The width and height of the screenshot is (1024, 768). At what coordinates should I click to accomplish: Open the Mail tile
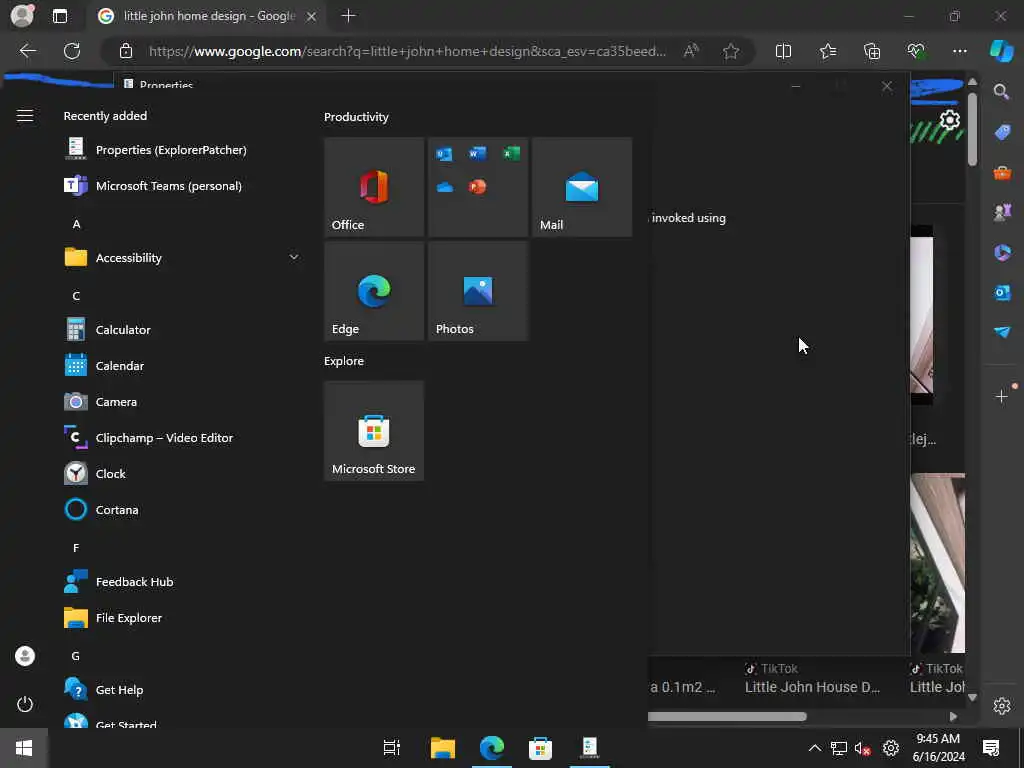coord(582,187)
